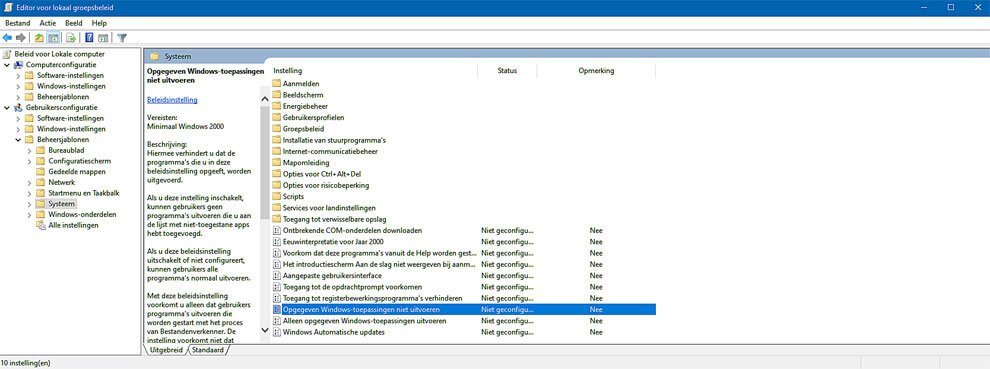Click the Aanmelden folder icon
Viewport: 990px width, 369px height.
(x=277, y=83)
